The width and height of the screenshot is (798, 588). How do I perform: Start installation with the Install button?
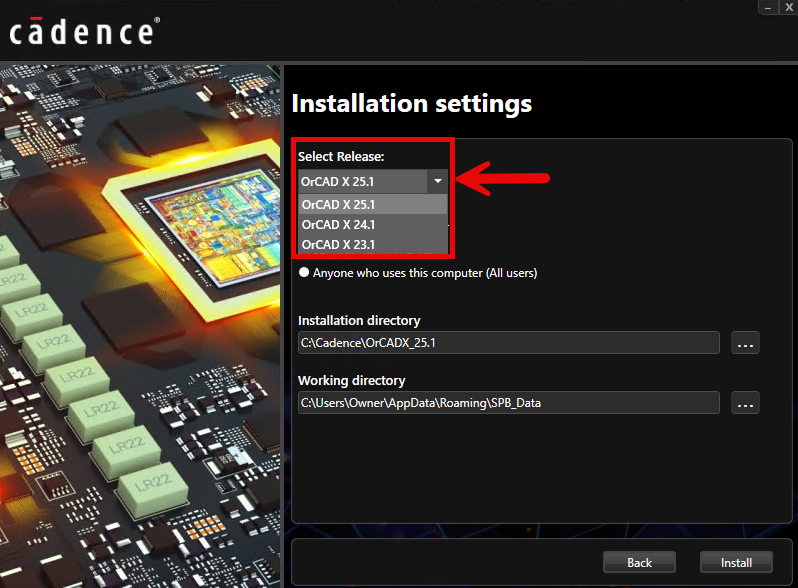(x=736, y=562)
